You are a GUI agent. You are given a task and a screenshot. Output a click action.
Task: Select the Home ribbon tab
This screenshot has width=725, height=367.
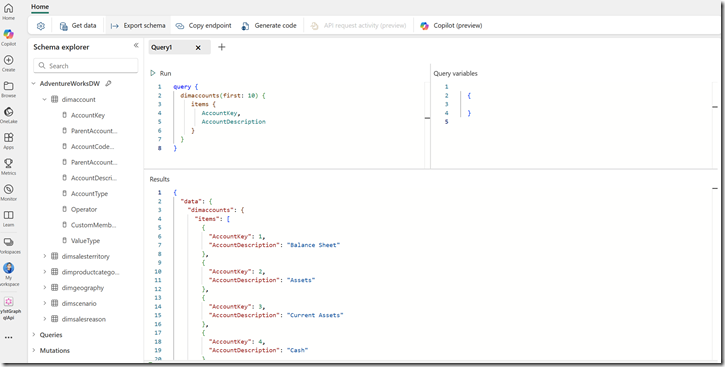coord(40,7)
